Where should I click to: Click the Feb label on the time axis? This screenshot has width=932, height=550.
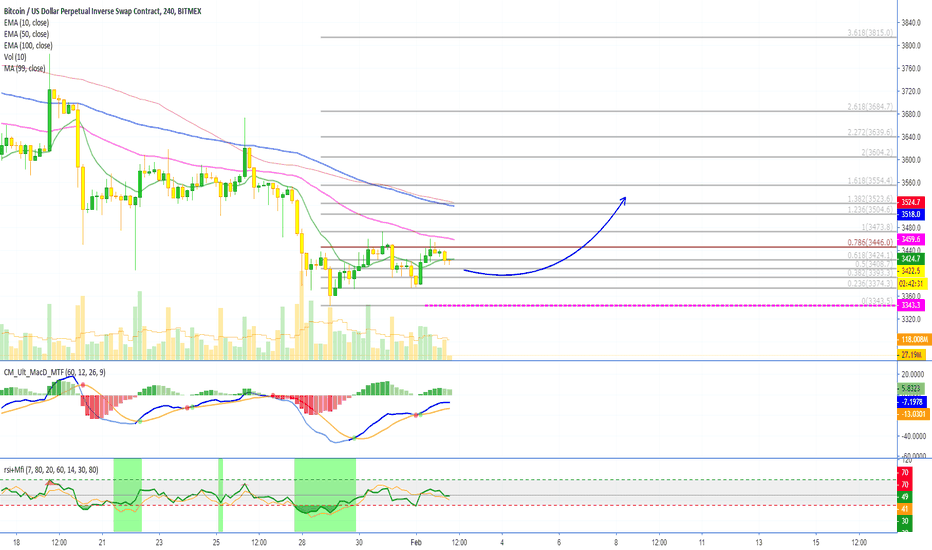pos(416,542)
